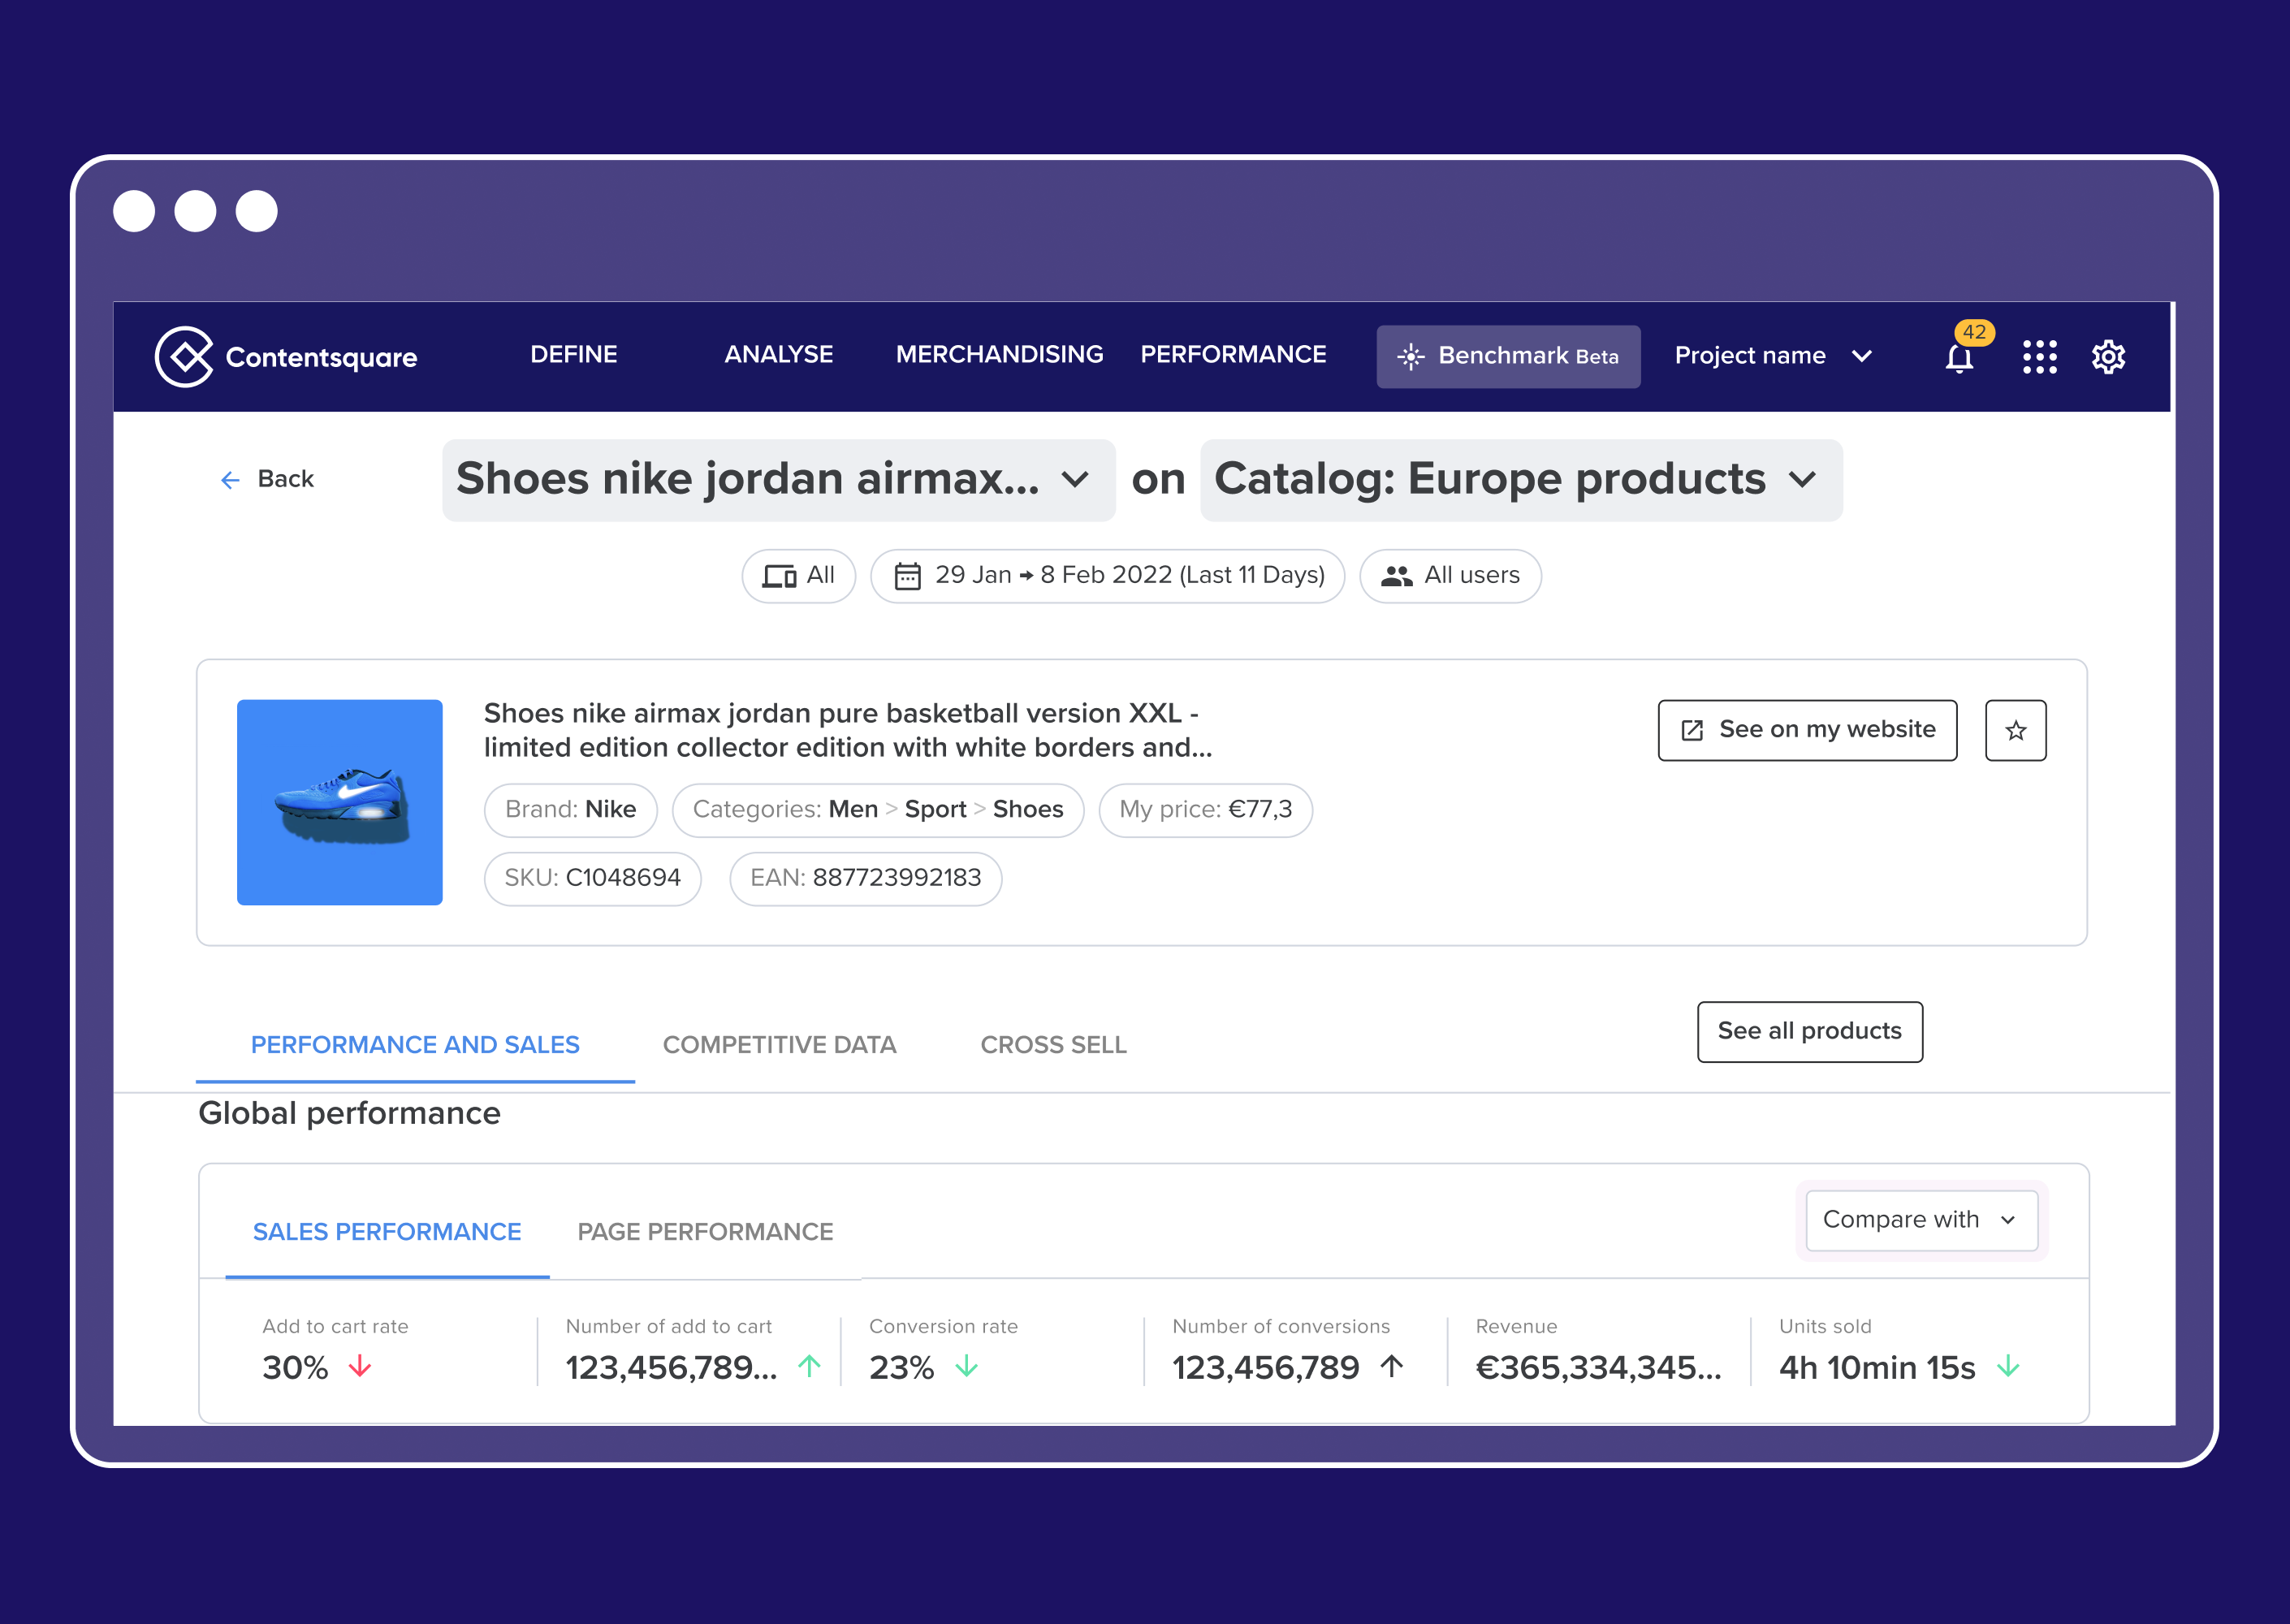Open the All devices filter
Viewport: 2290px width, 1624px height.
pyautogui.click(x=798, y=576)
